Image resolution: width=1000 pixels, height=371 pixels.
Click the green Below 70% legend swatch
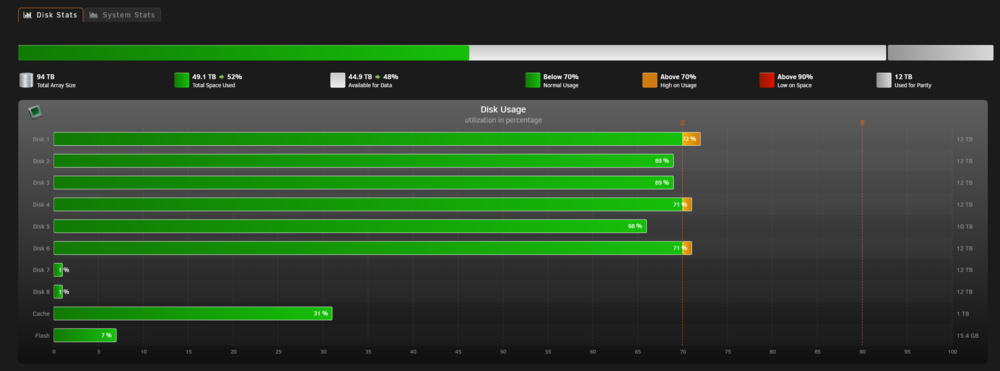[533, 80]
